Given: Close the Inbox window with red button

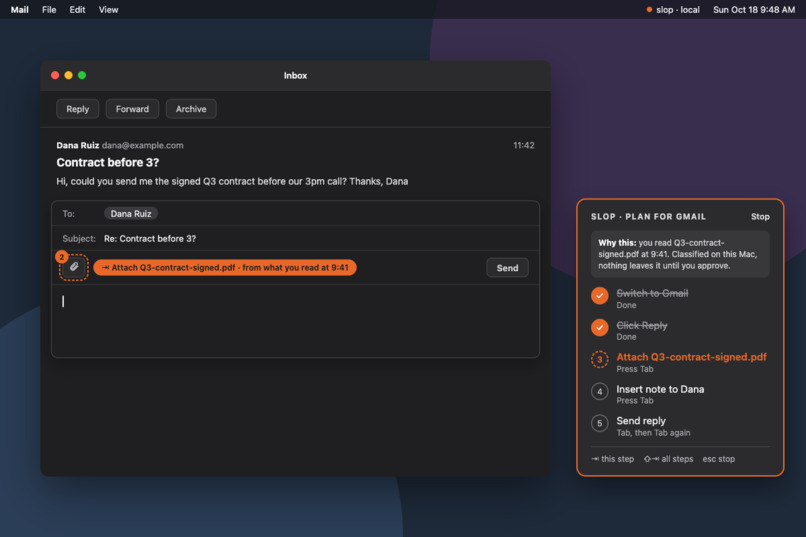Looking at the screenshot, I should point(55,75).
